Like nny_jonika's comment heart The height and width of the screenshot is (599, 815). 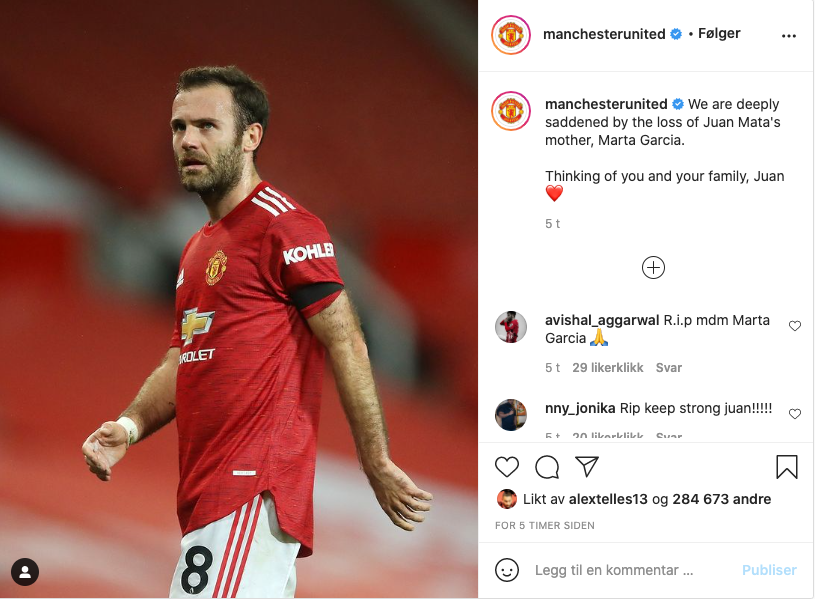795,414
